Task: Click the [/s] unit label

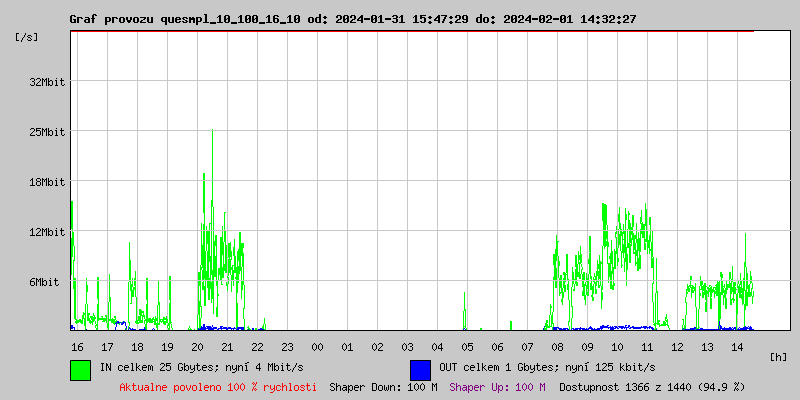Action: point(28,37)
